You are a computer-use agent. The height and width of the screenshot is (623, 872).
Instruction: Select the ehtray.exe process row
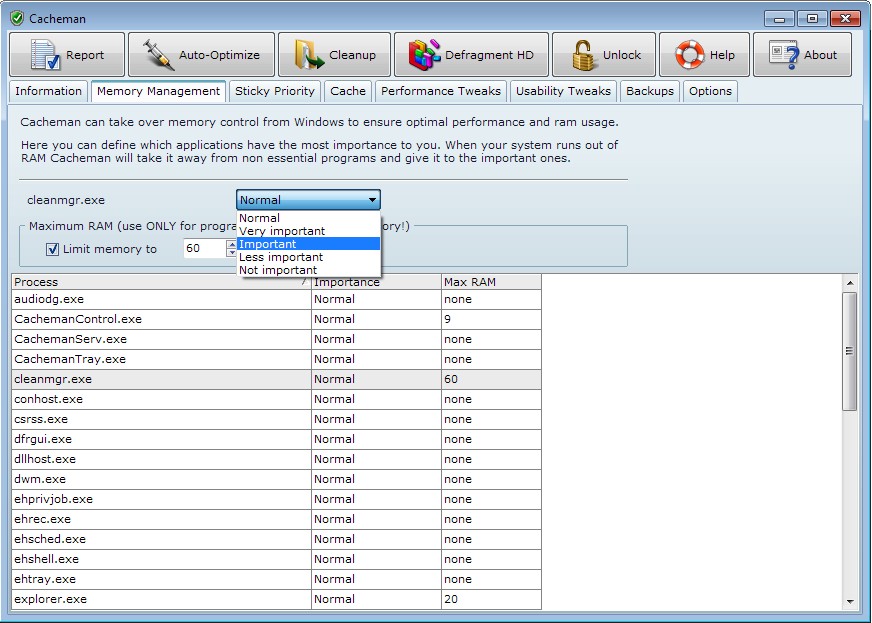pos(276,580)
